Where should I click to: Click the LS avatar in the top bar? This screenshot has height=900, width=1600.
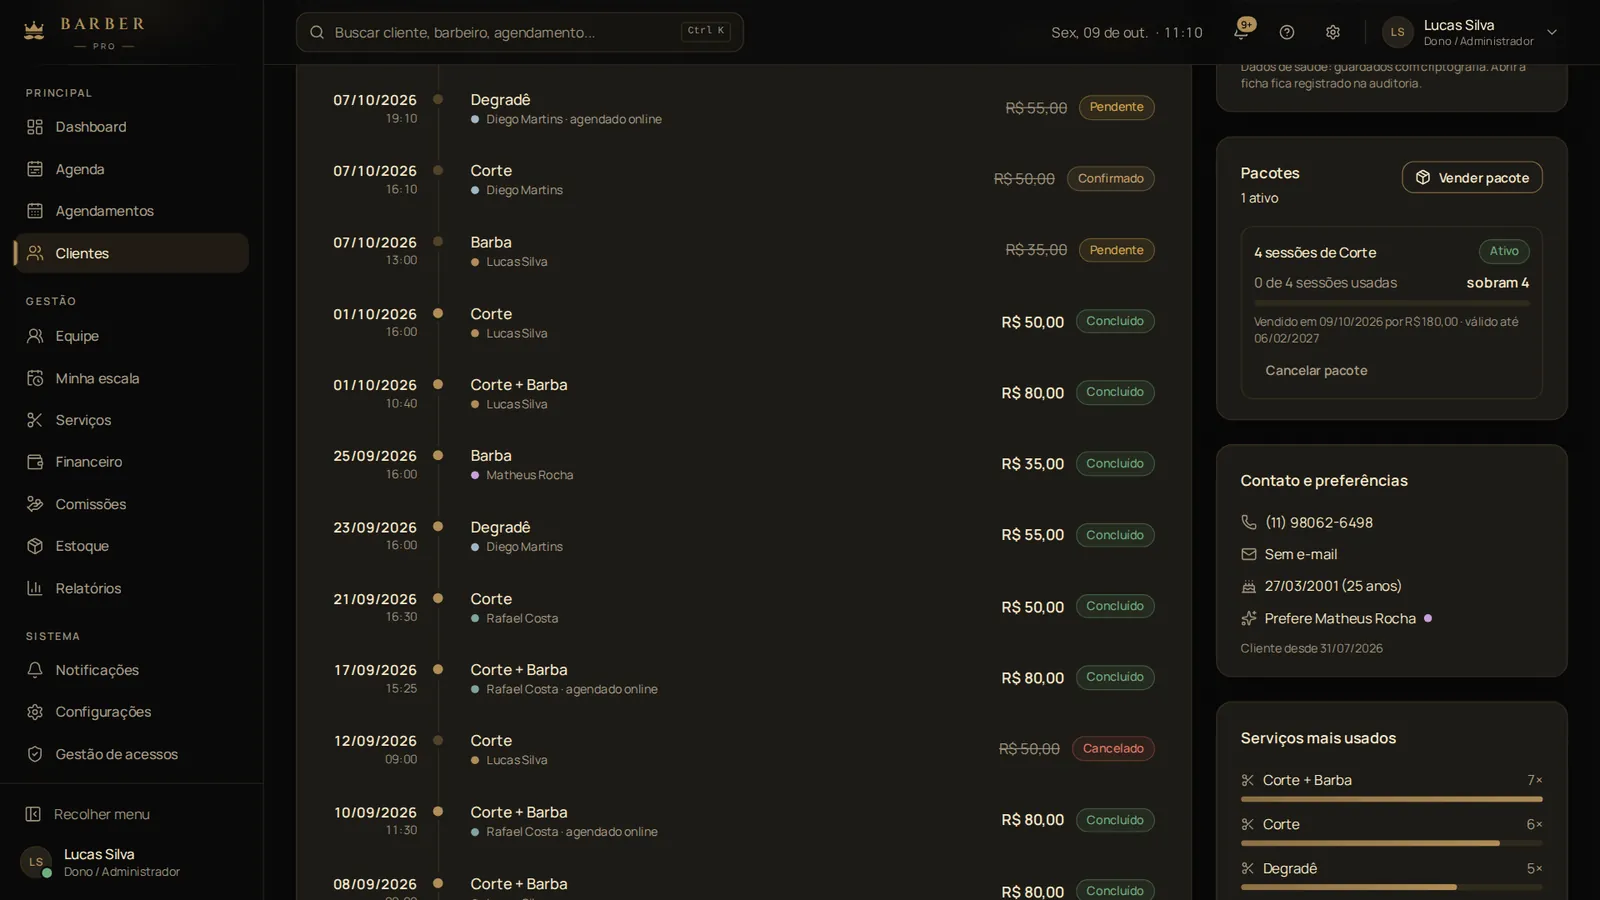point(1398,32)
